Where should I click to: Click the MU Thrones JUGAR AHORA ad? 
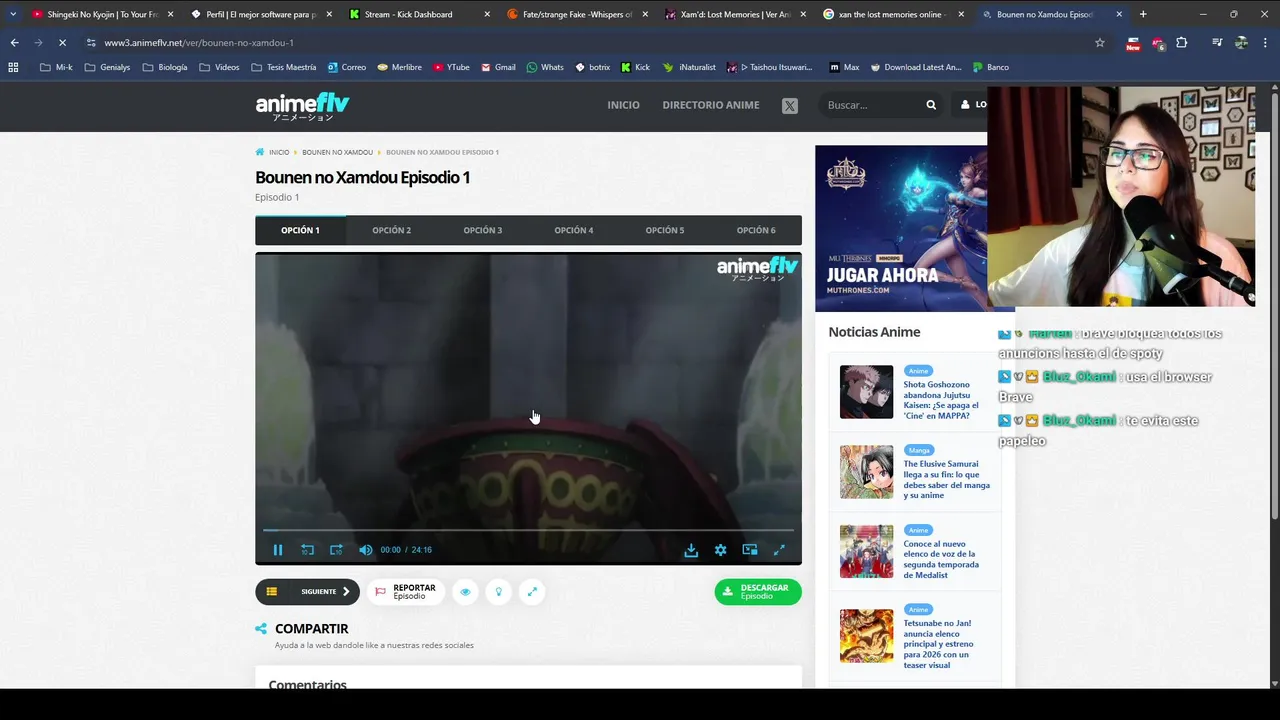[901, 228]
